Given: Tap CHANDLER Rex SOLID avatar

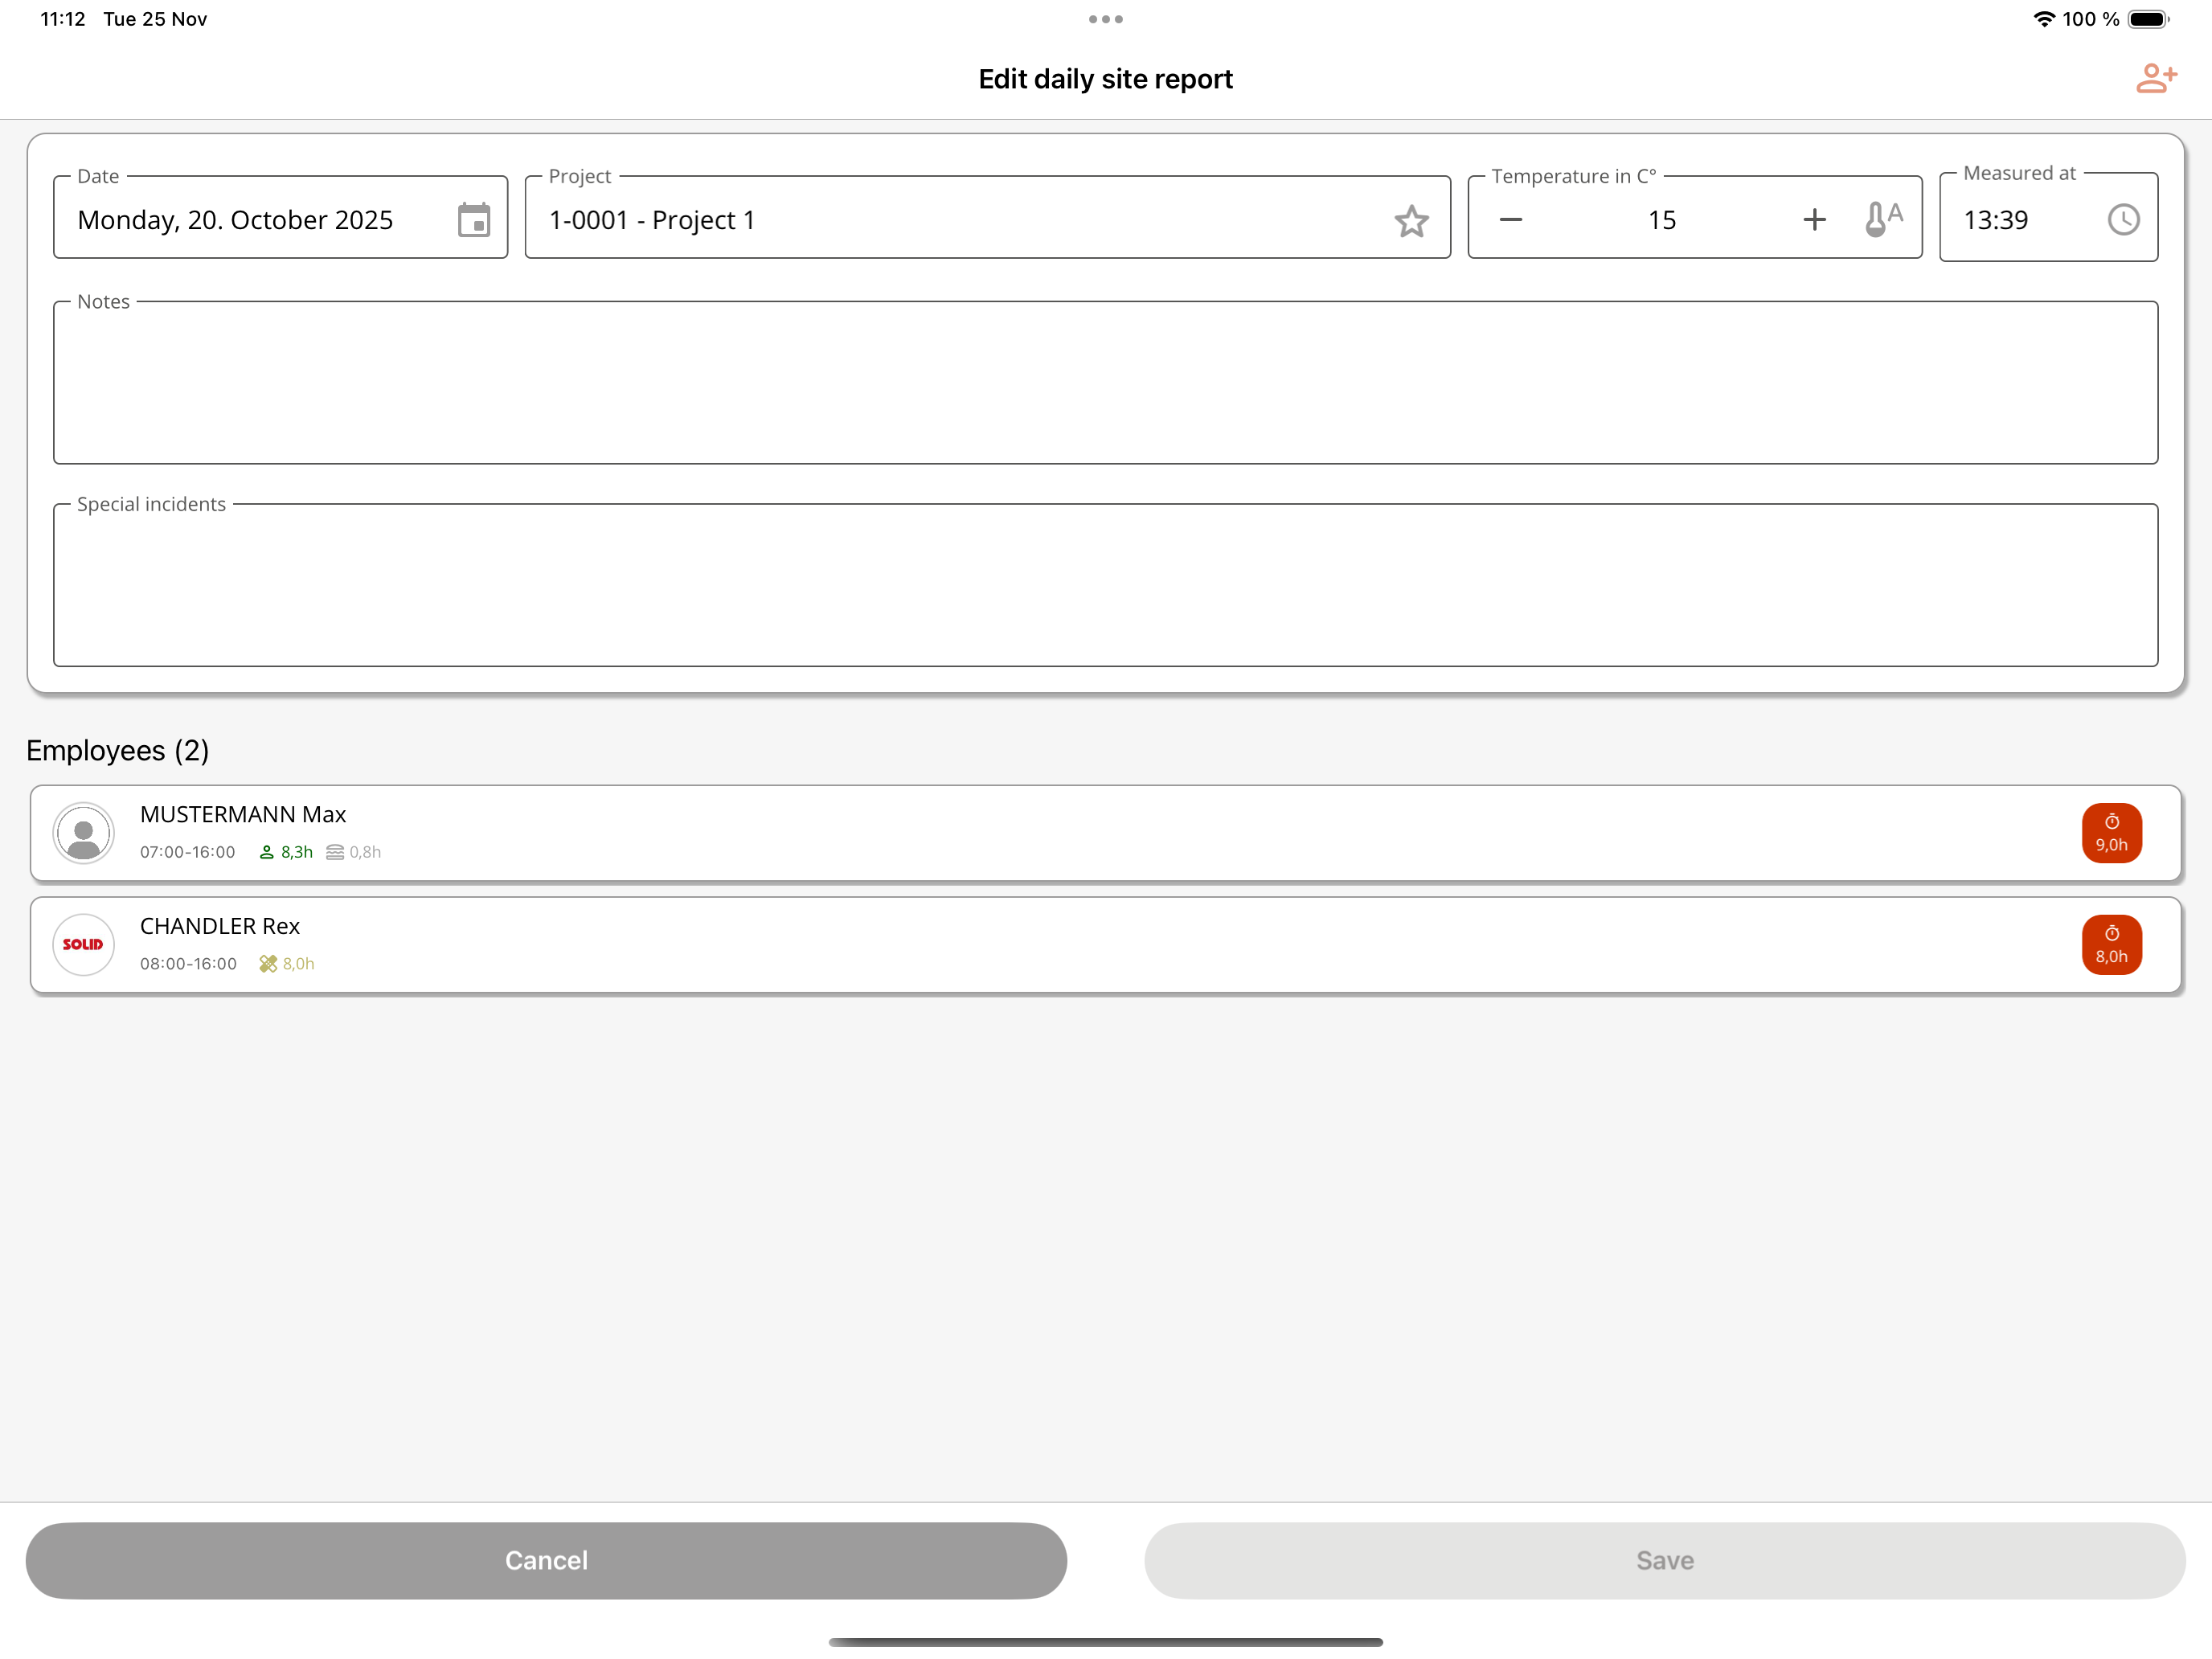Looking at the screenshot, I should (x=83, y=945).
